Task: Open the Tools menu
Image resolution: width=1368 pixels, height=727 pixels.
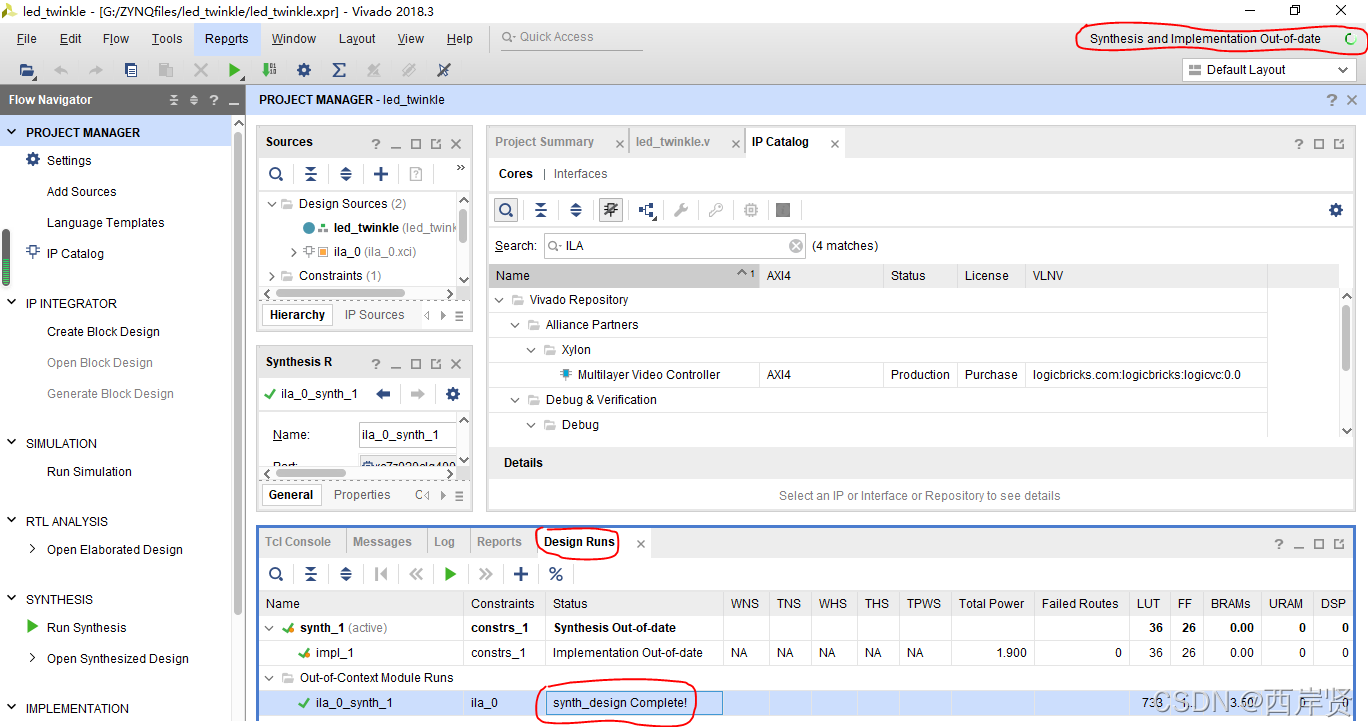Action: click(167, 39)
